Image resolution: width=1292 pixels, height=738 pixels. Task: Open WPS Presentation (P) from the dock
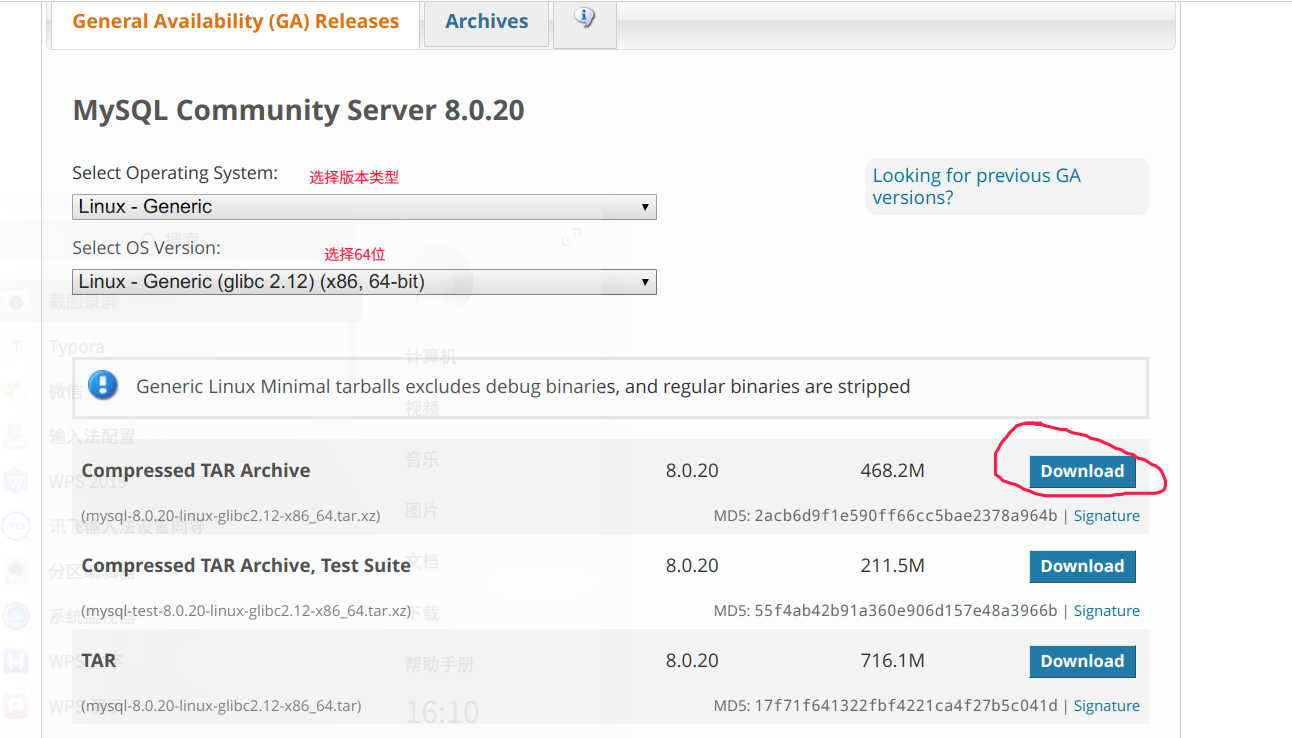pos(15,705)
